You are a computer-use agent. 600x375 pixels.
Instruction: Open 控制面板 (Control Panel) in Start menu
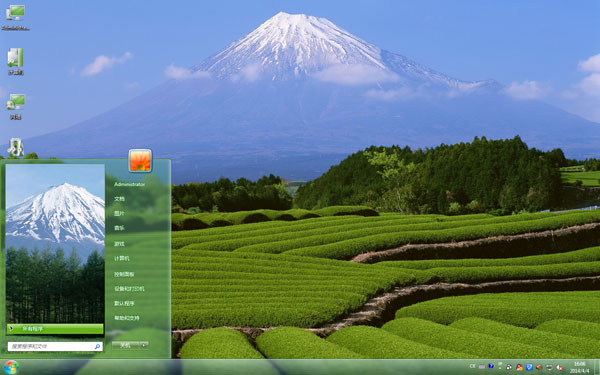click(x=124, y=274)
